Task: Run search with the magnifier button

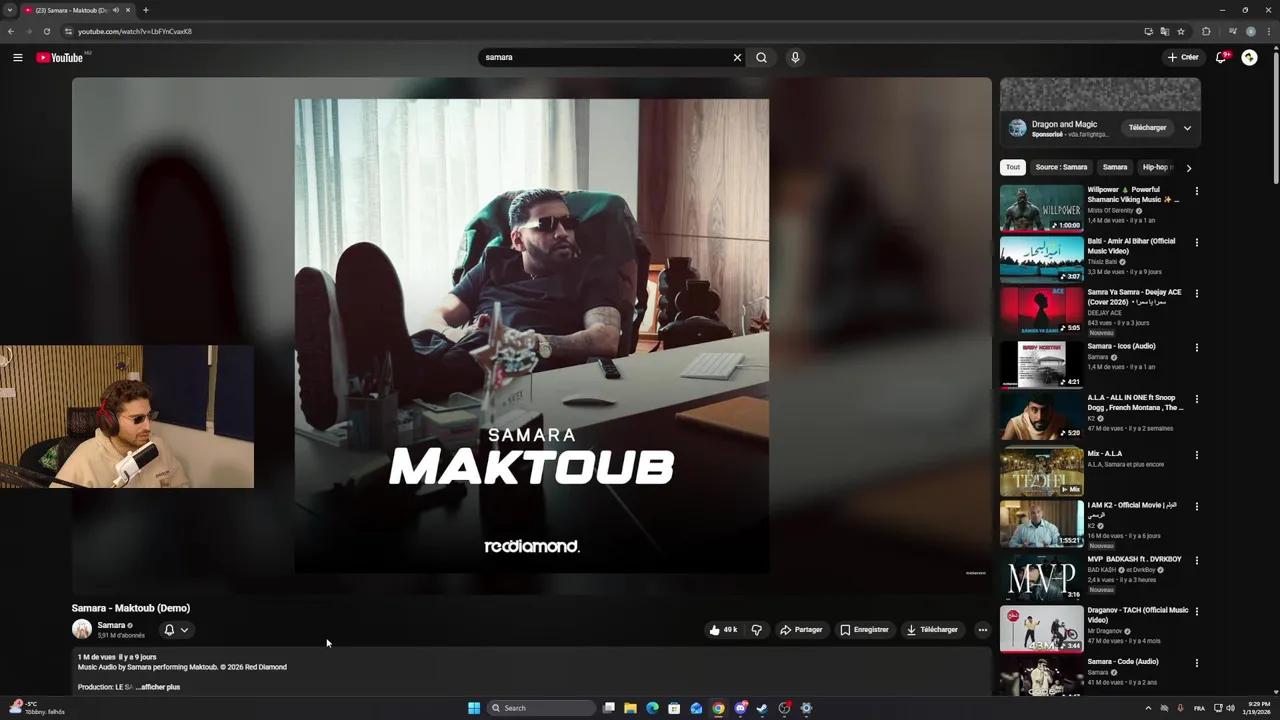Action: (x=761, y=57)
